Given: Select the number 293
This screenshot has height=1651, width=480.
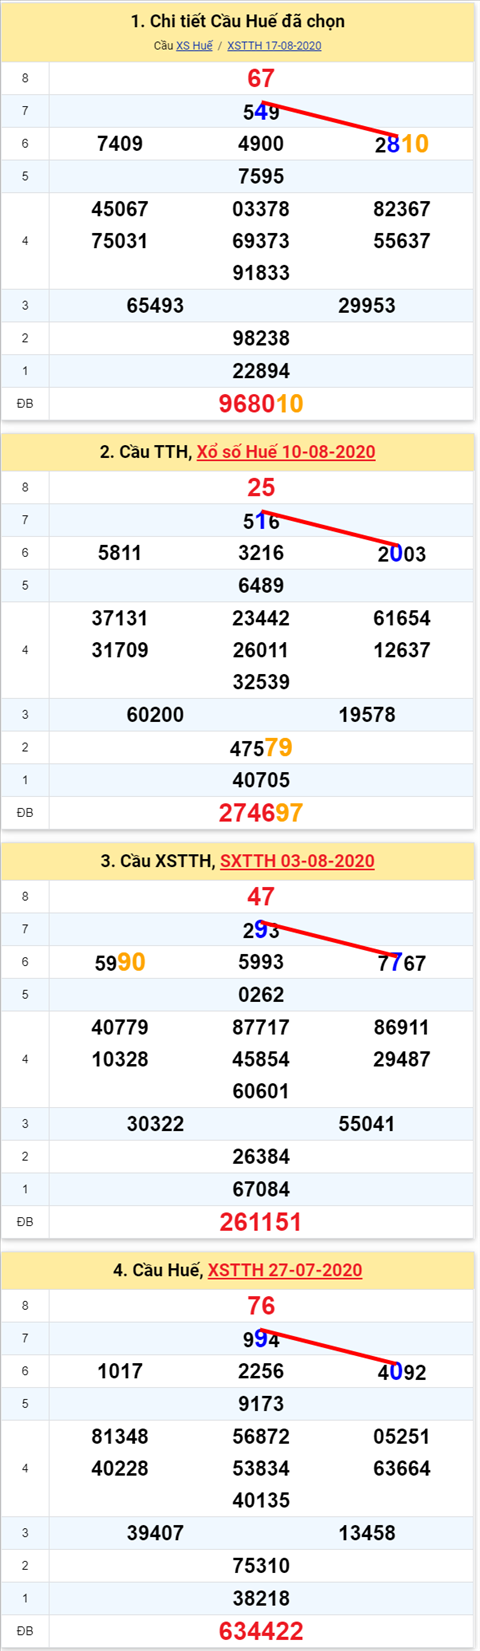Looking at the screenshot, I should [261, 930].
